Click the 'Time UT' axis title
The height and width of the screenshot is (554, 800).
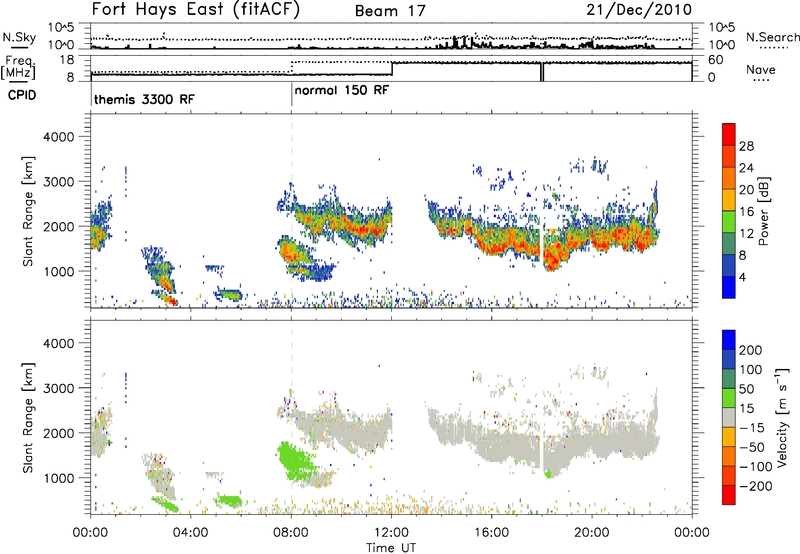(391, 548)
